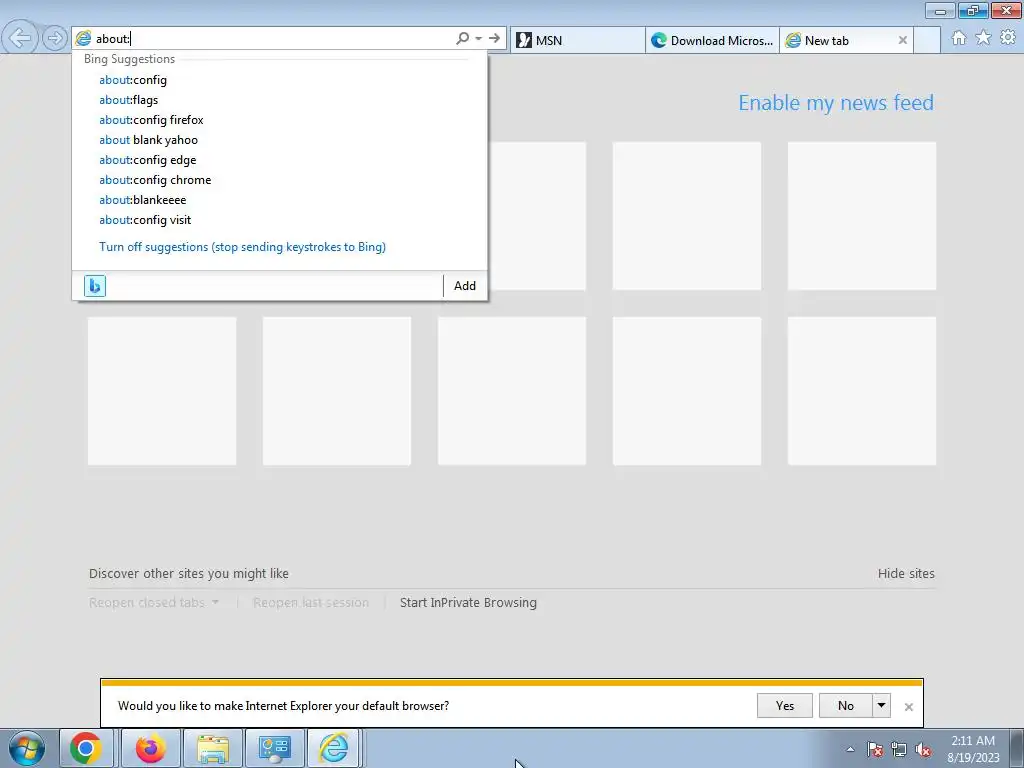1024x768 pixels.
Task: Show hidden system tray icons arrow
Action: tap(850, 749)
